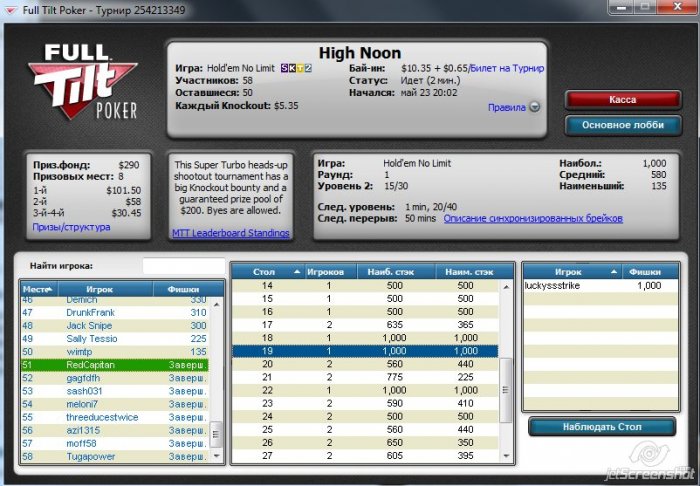
Task: Click the T game type icon
Action: coord(300,68)
